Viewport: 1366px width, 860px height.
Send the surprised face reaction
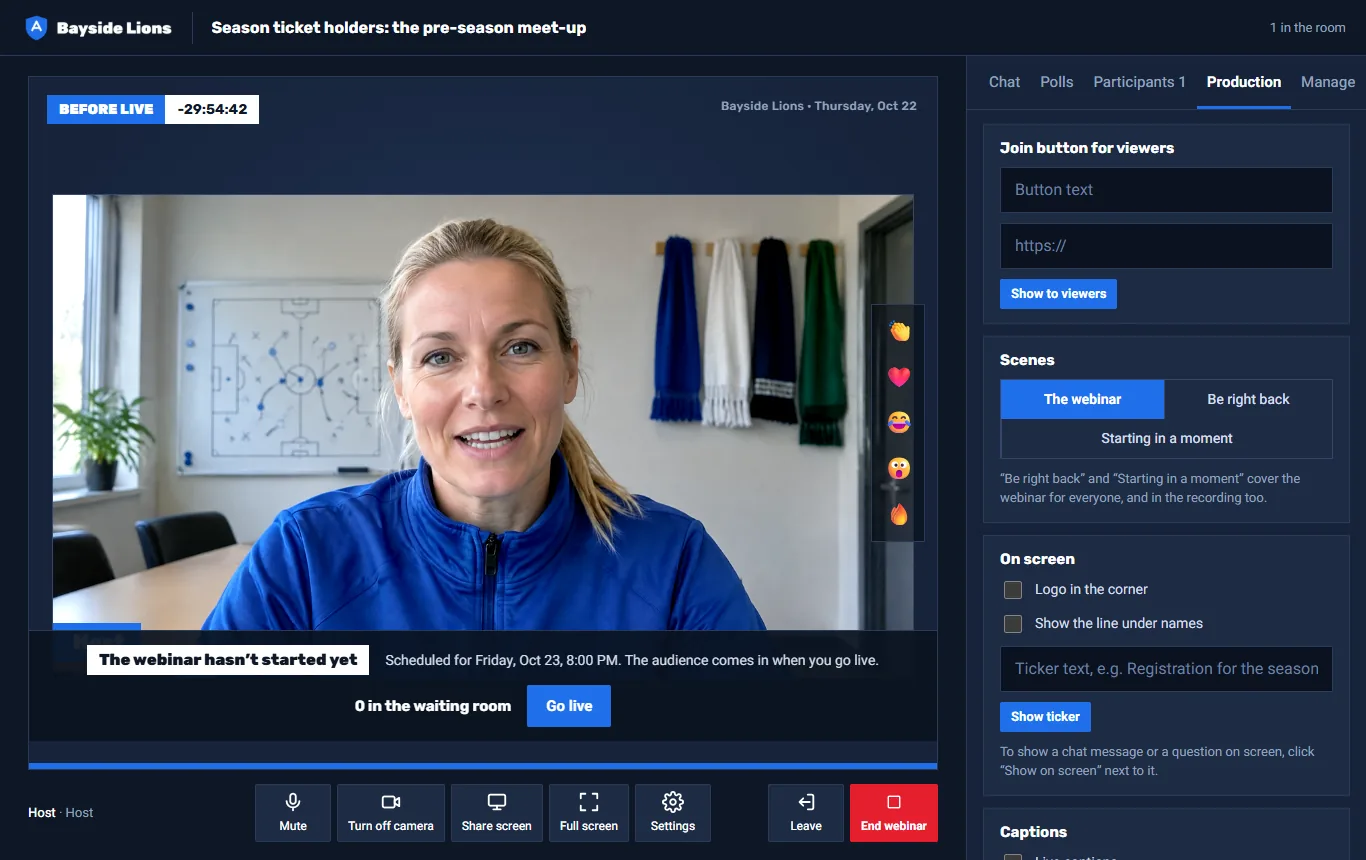tap(899, 468)
